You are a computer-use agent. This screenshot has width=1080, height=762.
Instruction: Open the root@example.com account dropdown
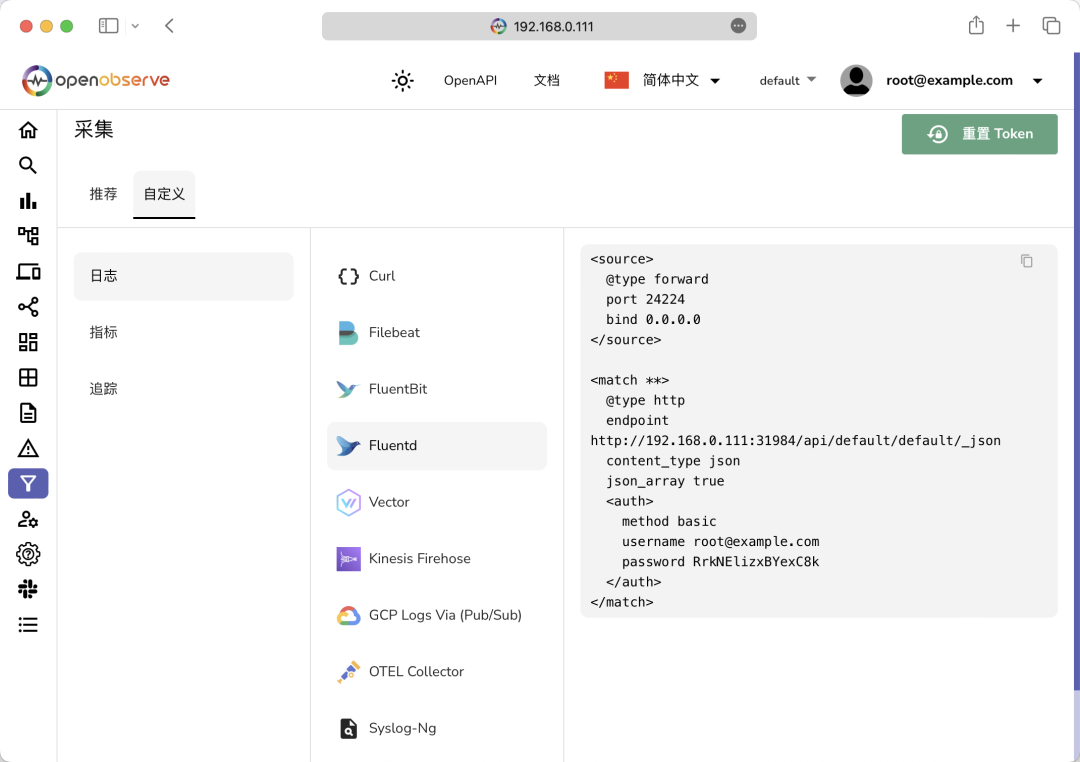(949, 80)
